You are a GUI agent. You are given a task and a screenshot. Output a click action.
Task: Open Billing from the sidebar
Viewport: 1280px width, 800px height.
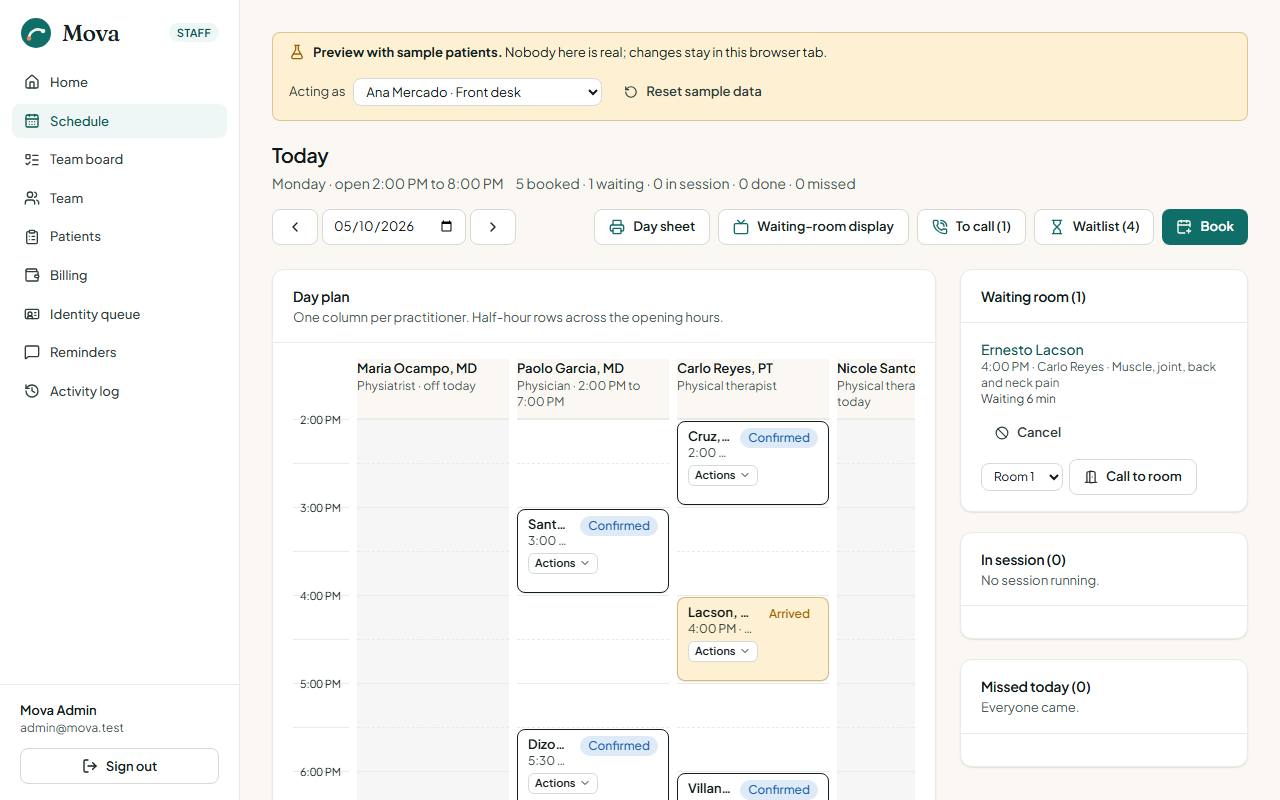(x=119, y=275)
